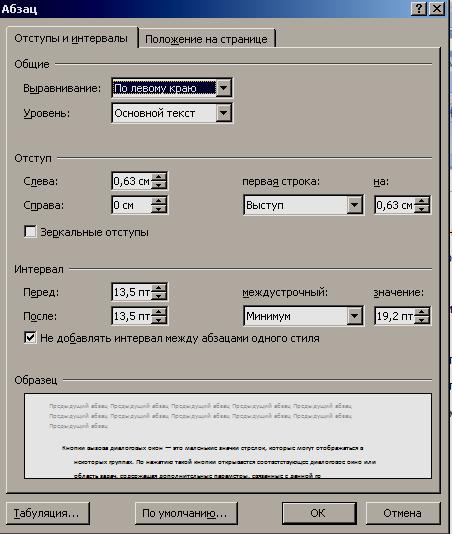Open the Уровень dropdown arrow

[x=224, y=113]
